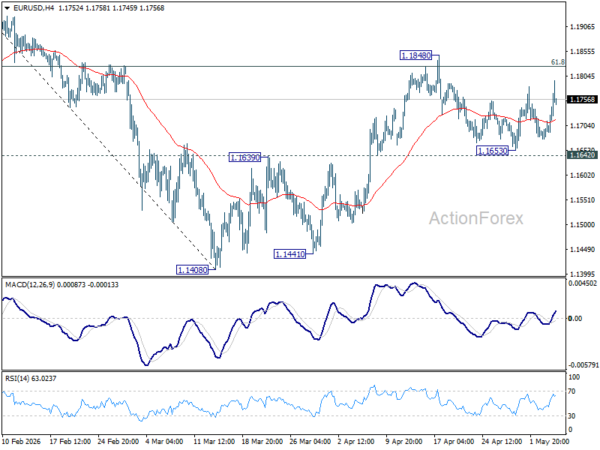Click the 26 Mar 04:00 time label
Image resolution: width=600 pixels, height=450 pixels.
(x=310, y=442)
